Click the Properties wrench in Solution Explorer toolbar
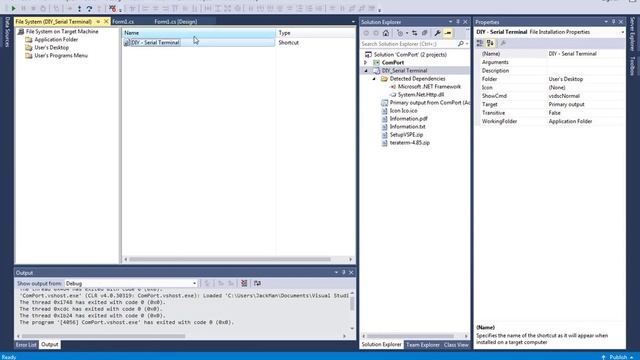 point(437,33)
